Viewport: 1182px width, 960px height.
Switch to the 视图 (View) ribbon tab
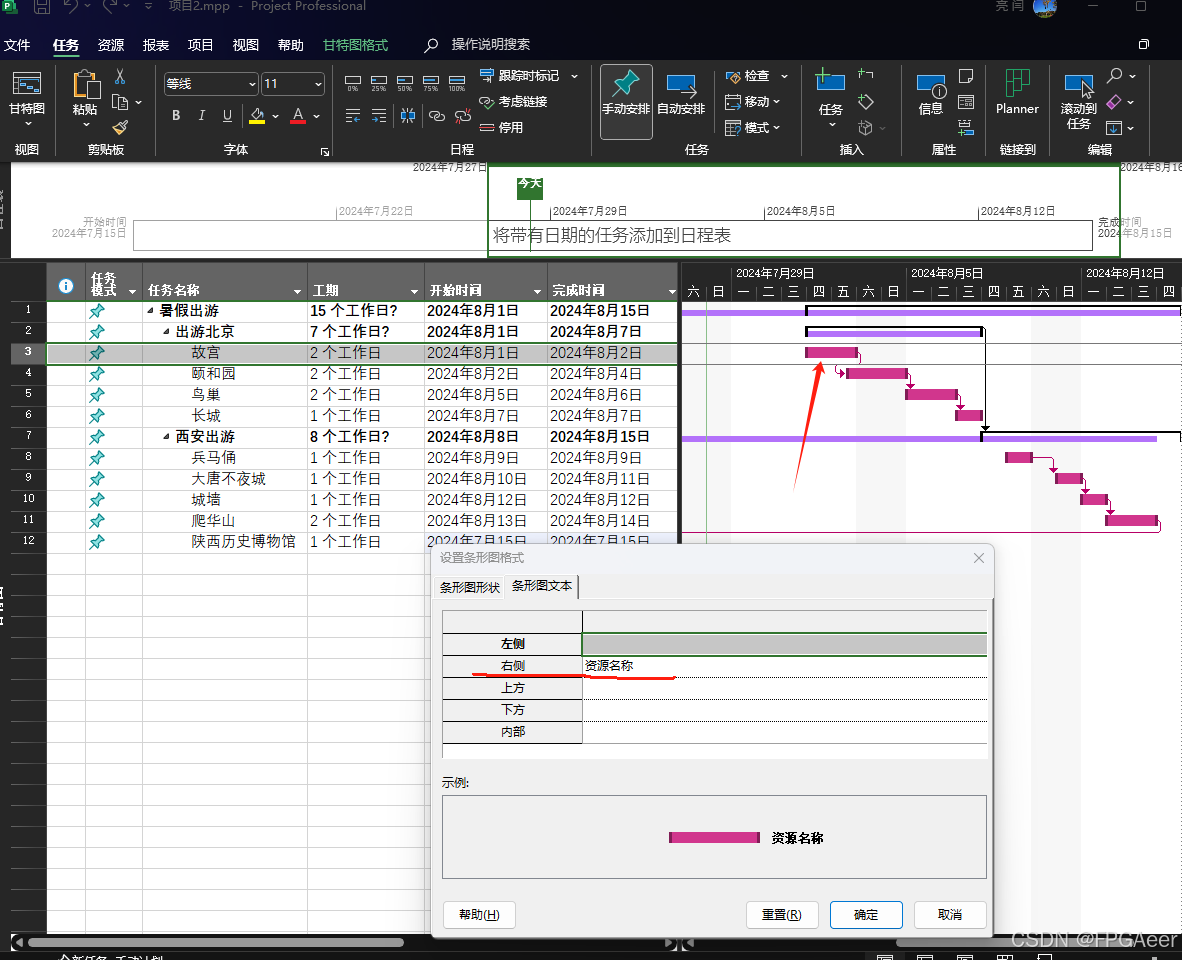click(x=245, y=45)
